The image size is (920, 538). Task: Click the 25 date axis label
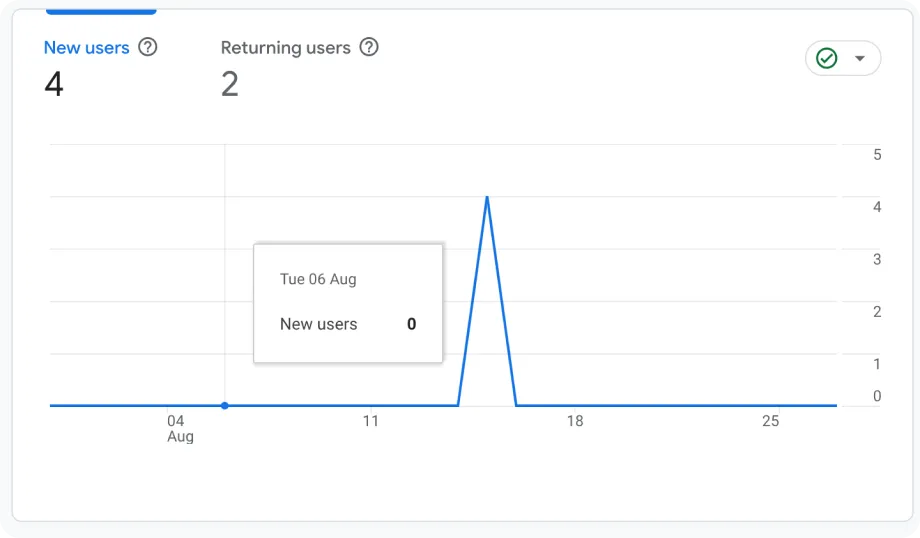point(770,421)
